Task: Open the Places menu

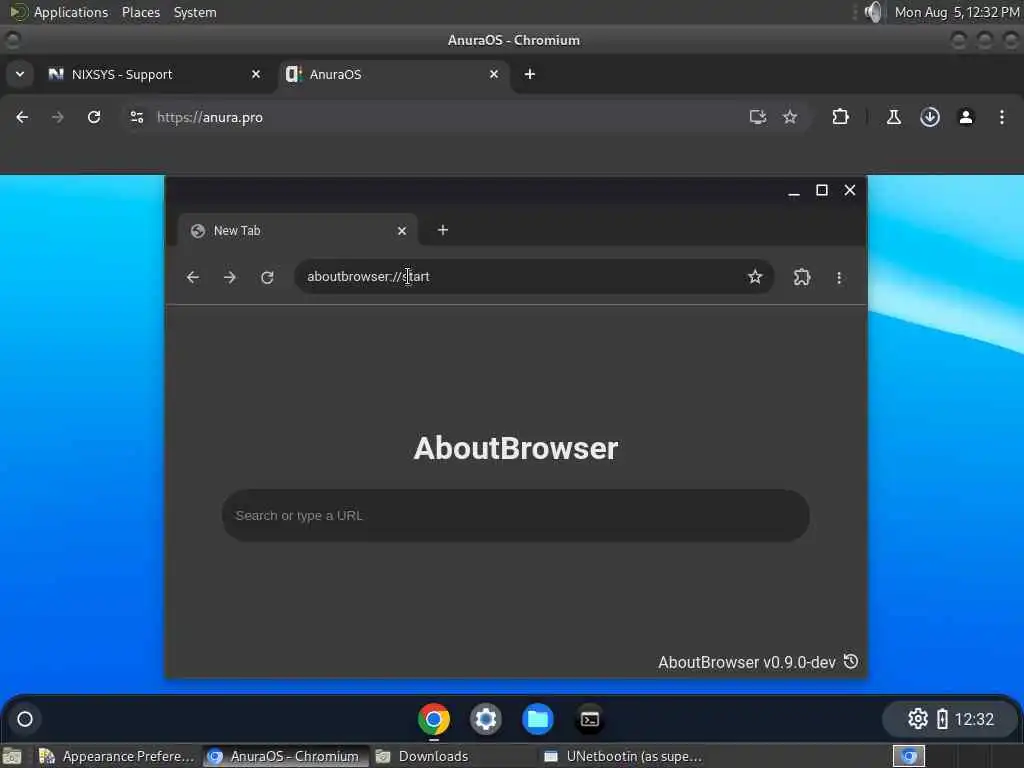Action: (x=141, y=12)
